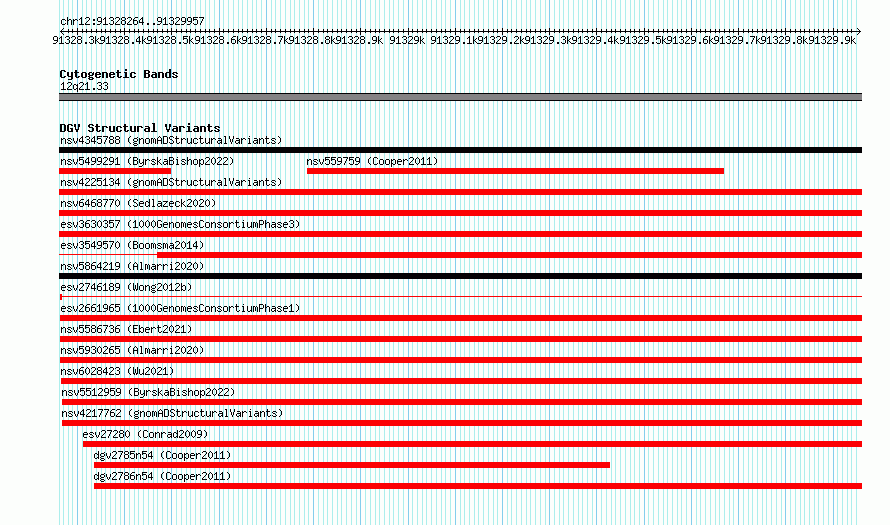Select the nsv5499291 ByrskaBishop2022 label

pos(147,161)
